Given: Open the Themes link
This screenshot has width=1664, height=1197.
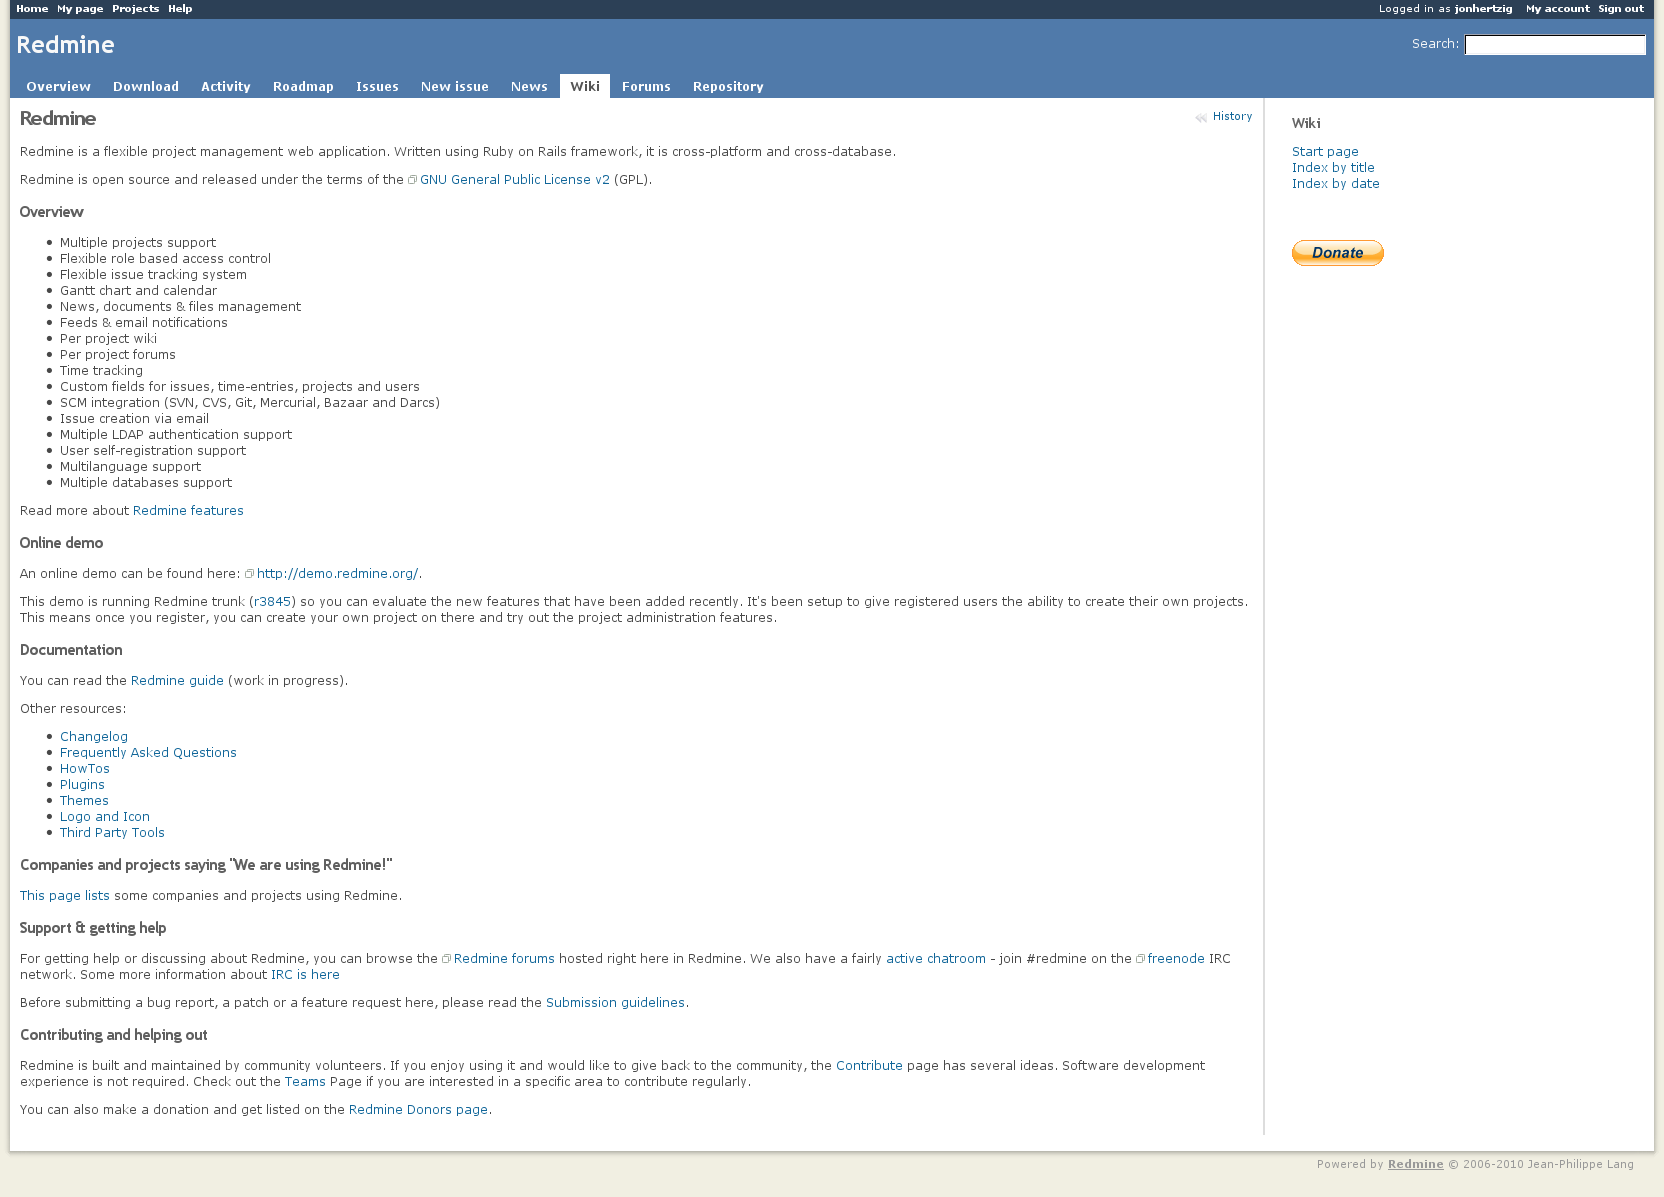Looking at the screenshot, I should [84, 801].
